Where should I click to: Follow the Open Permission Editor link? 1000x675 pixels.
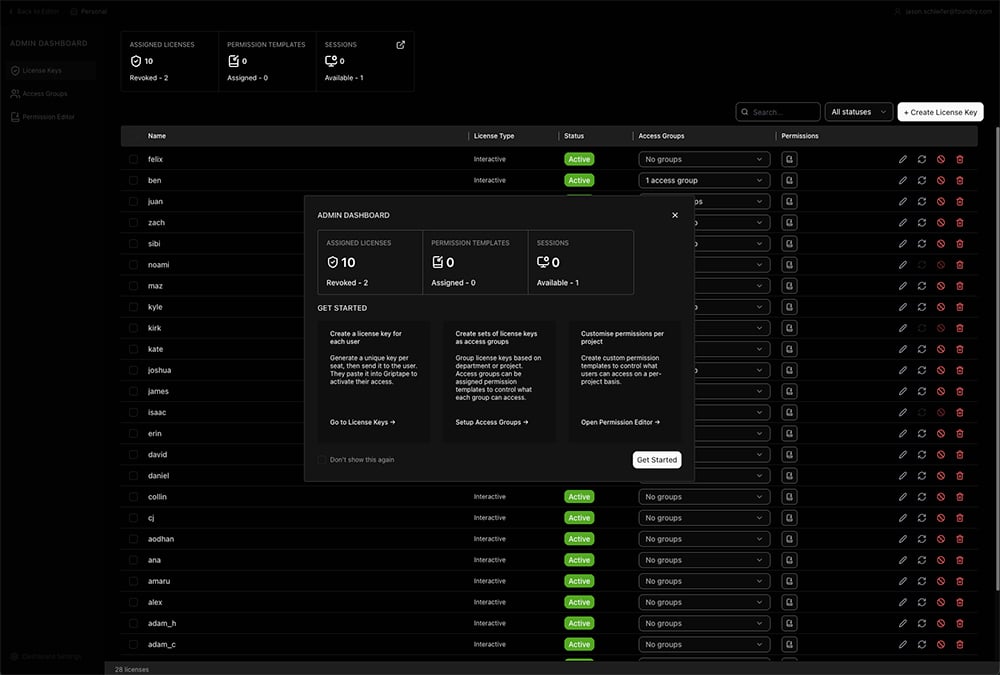click(x=620, y=422)
